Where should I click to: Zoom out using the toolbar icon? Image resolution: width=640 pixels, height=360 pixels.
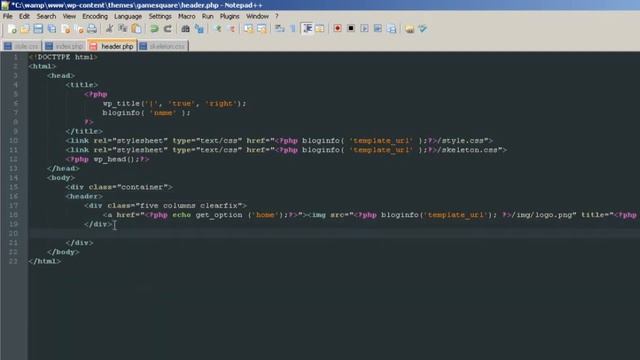(x=231, y=29)
